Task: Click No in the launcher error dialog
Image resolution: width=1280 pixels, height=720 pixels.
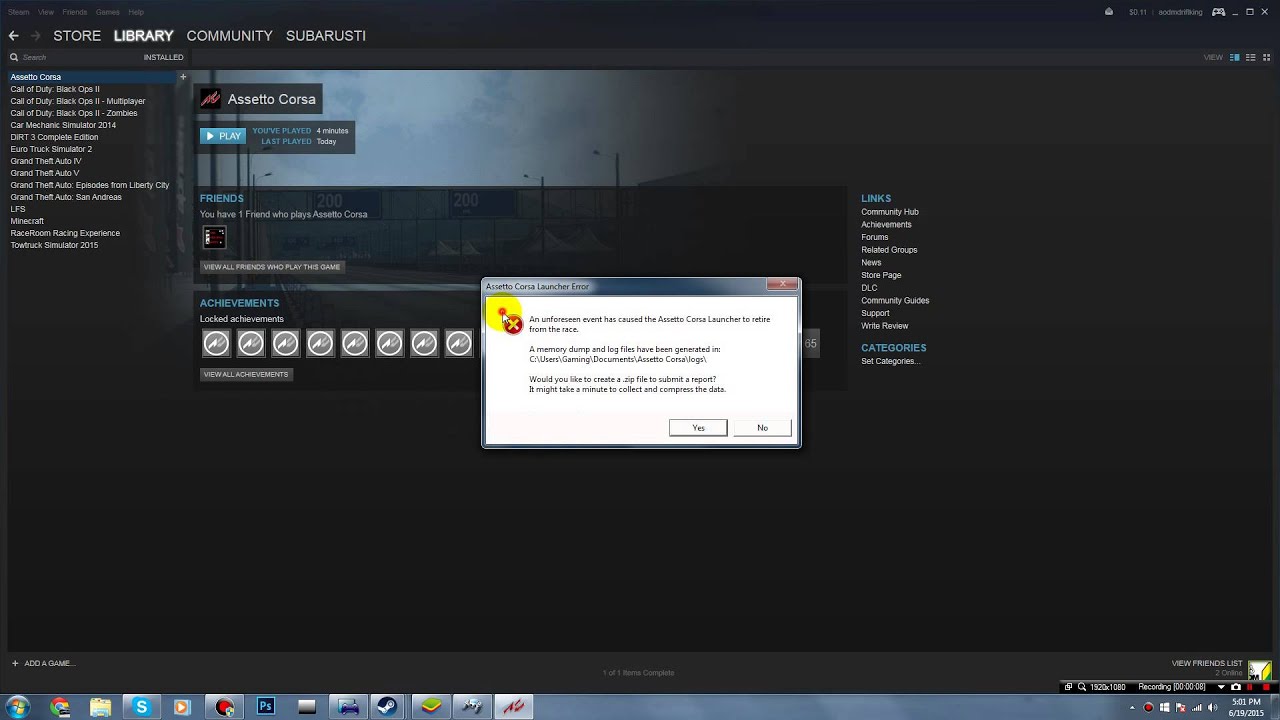Action: 762,428
